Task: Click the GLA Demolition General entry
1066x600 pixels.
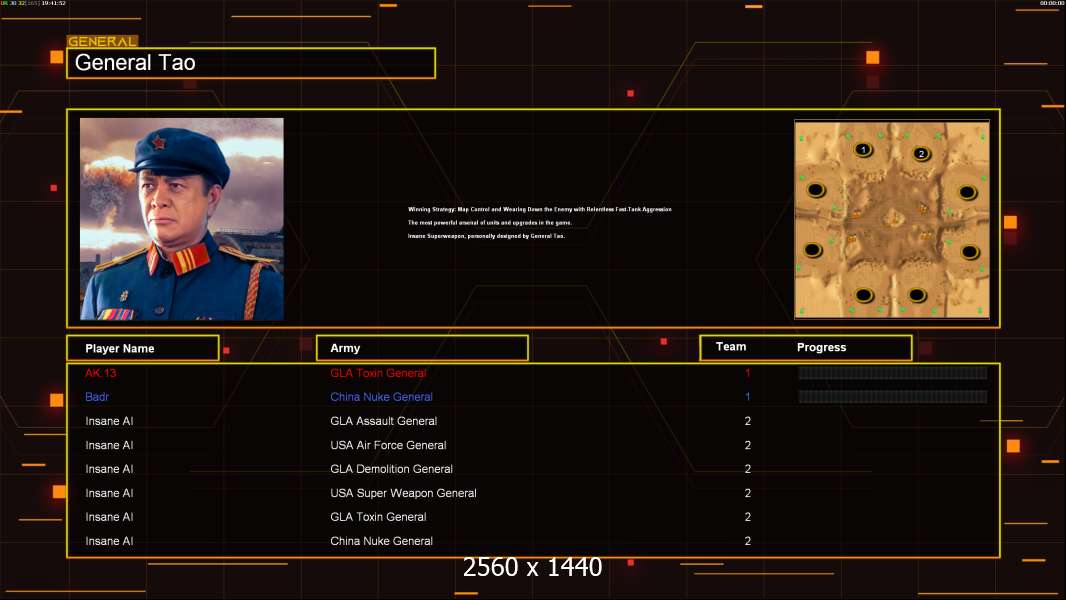Action: point(392,469)
